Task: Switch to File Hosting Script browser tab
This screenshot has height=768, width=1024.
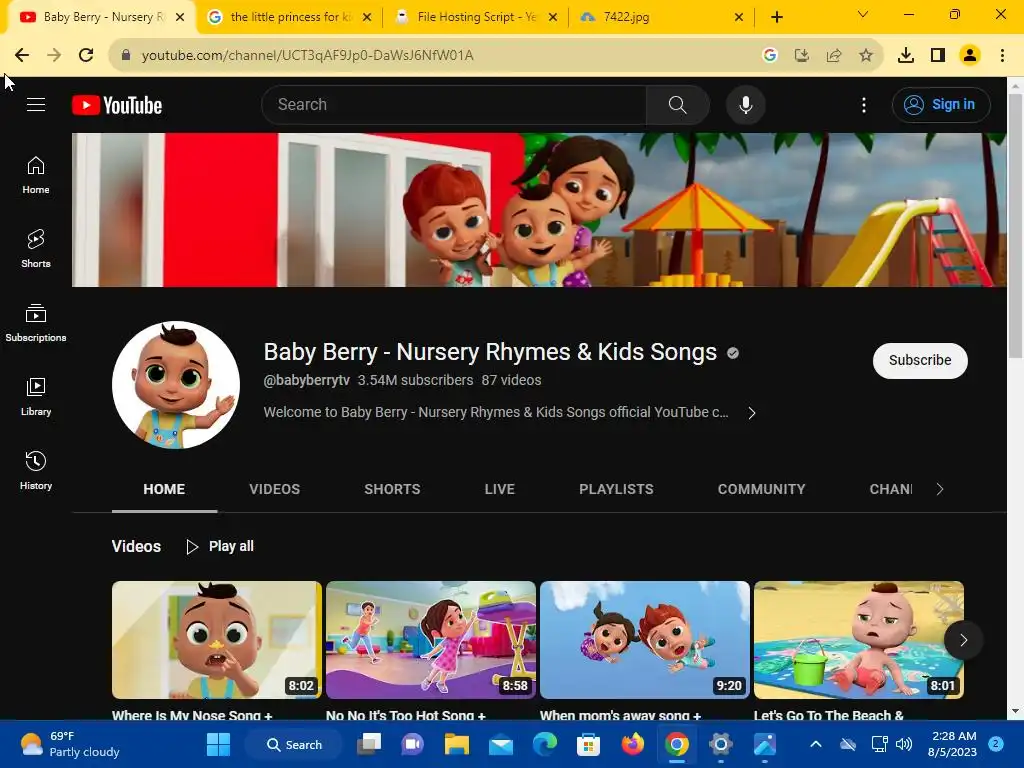Action: [475, 18]
